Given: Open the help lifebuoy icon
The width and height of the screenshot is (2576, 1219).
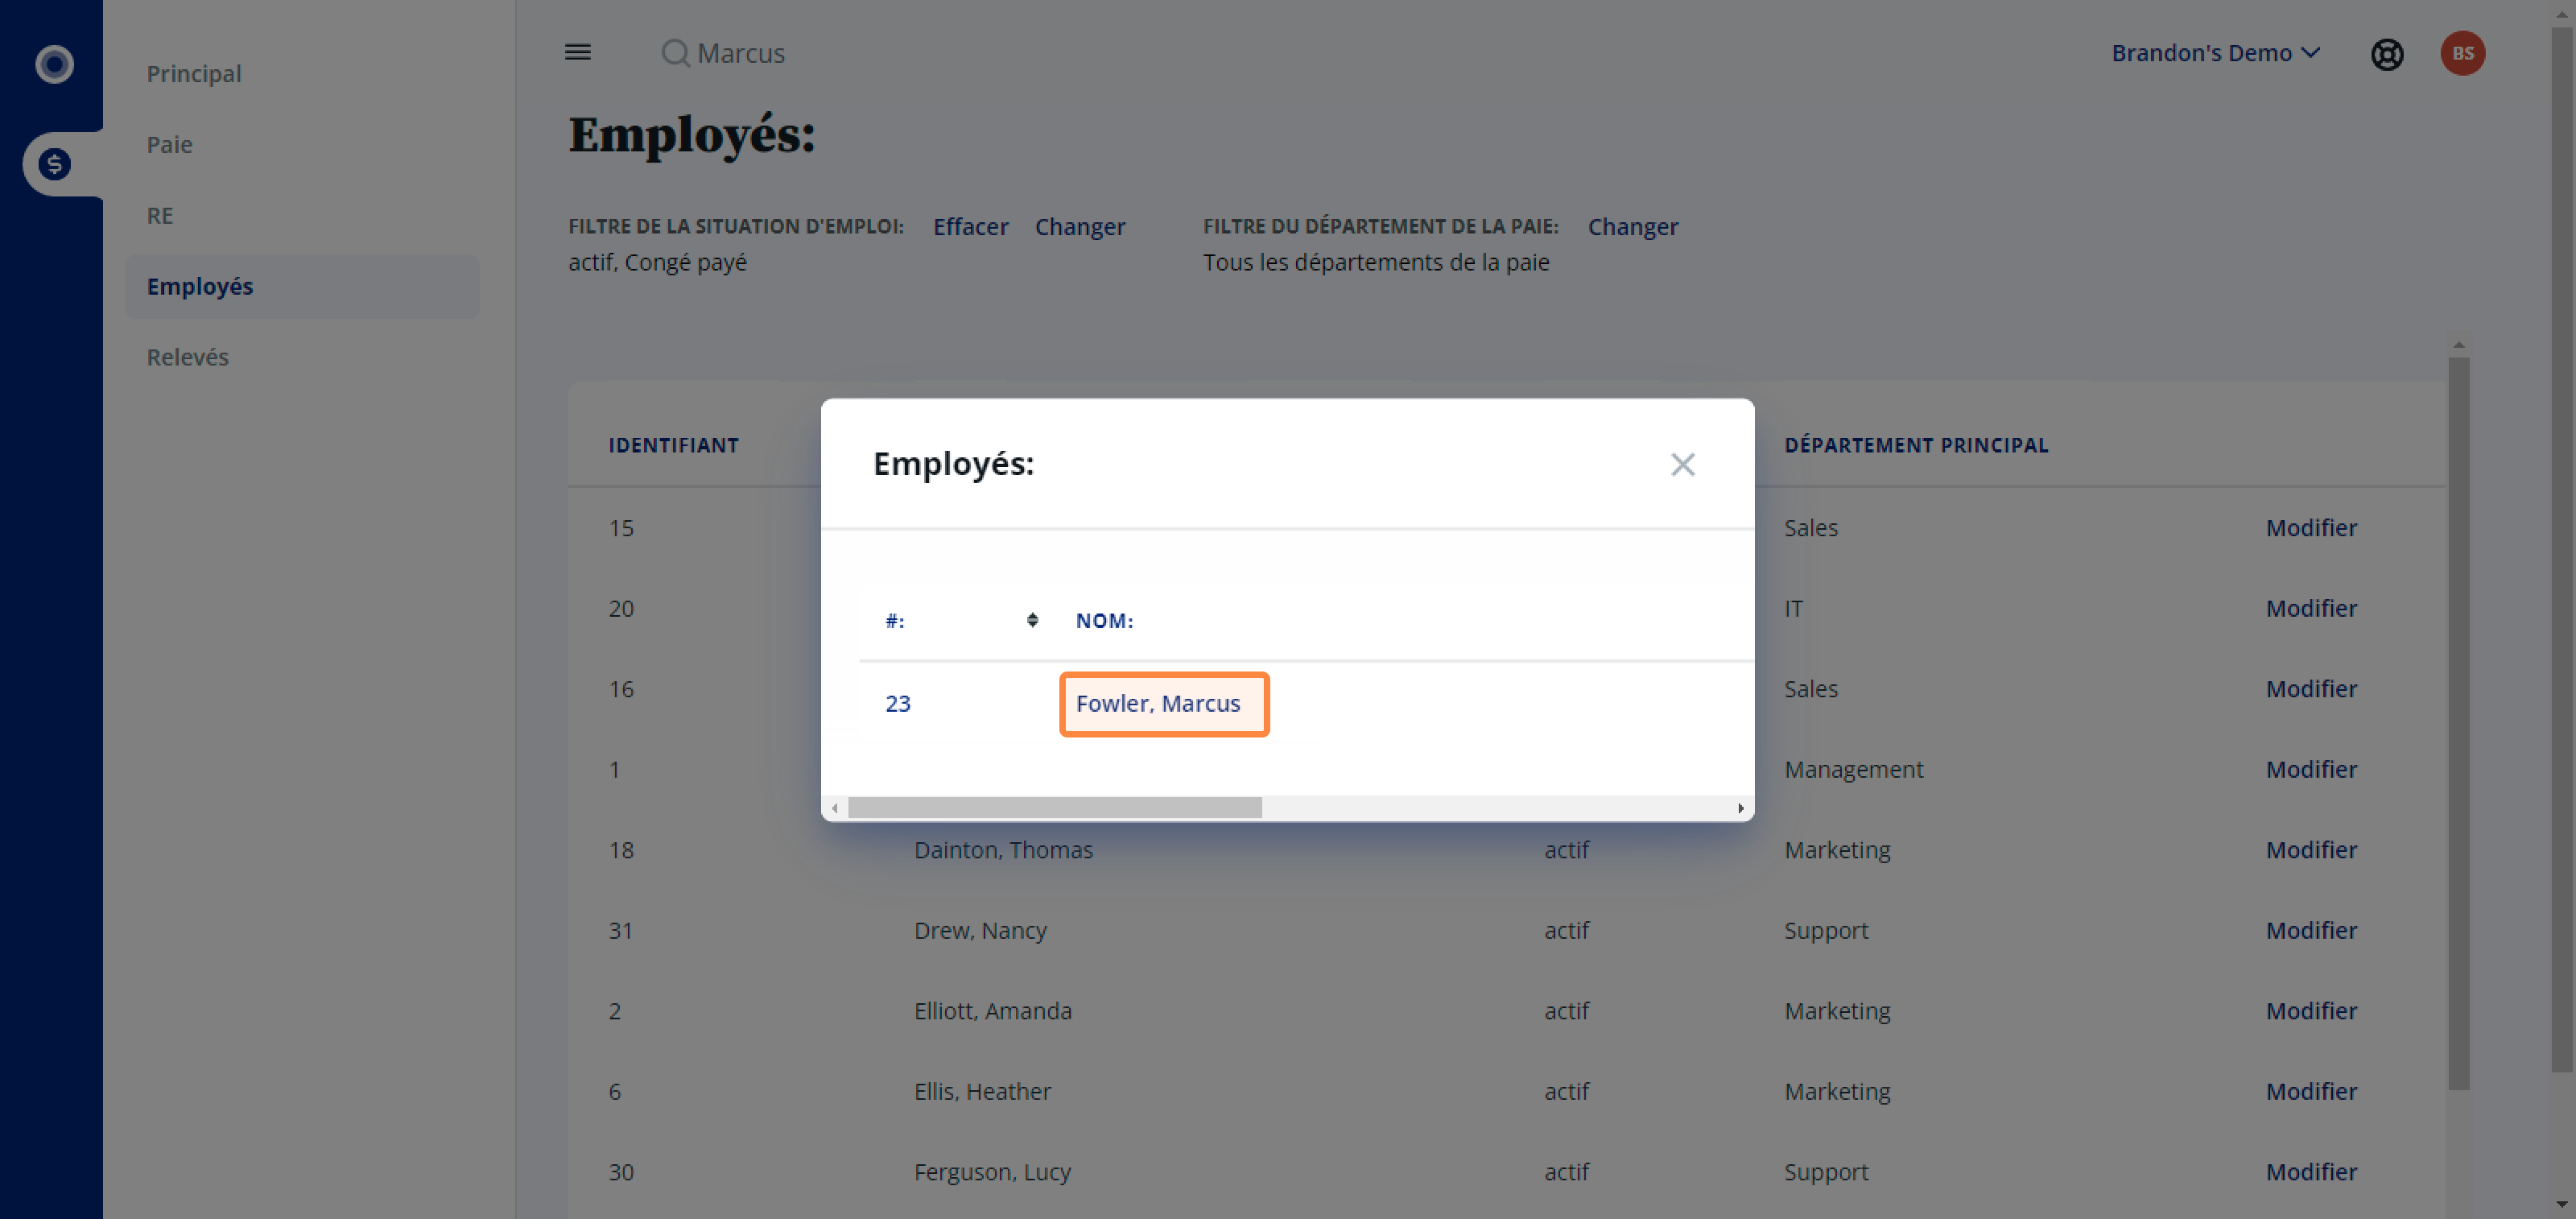Looking at the screenshot, I should coord(2386,54).
